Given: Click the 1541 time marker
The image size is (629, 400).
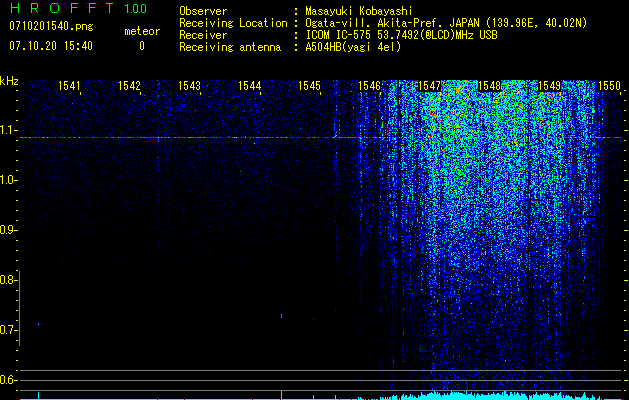Looking at the screenshot, I should pos(69,85).
